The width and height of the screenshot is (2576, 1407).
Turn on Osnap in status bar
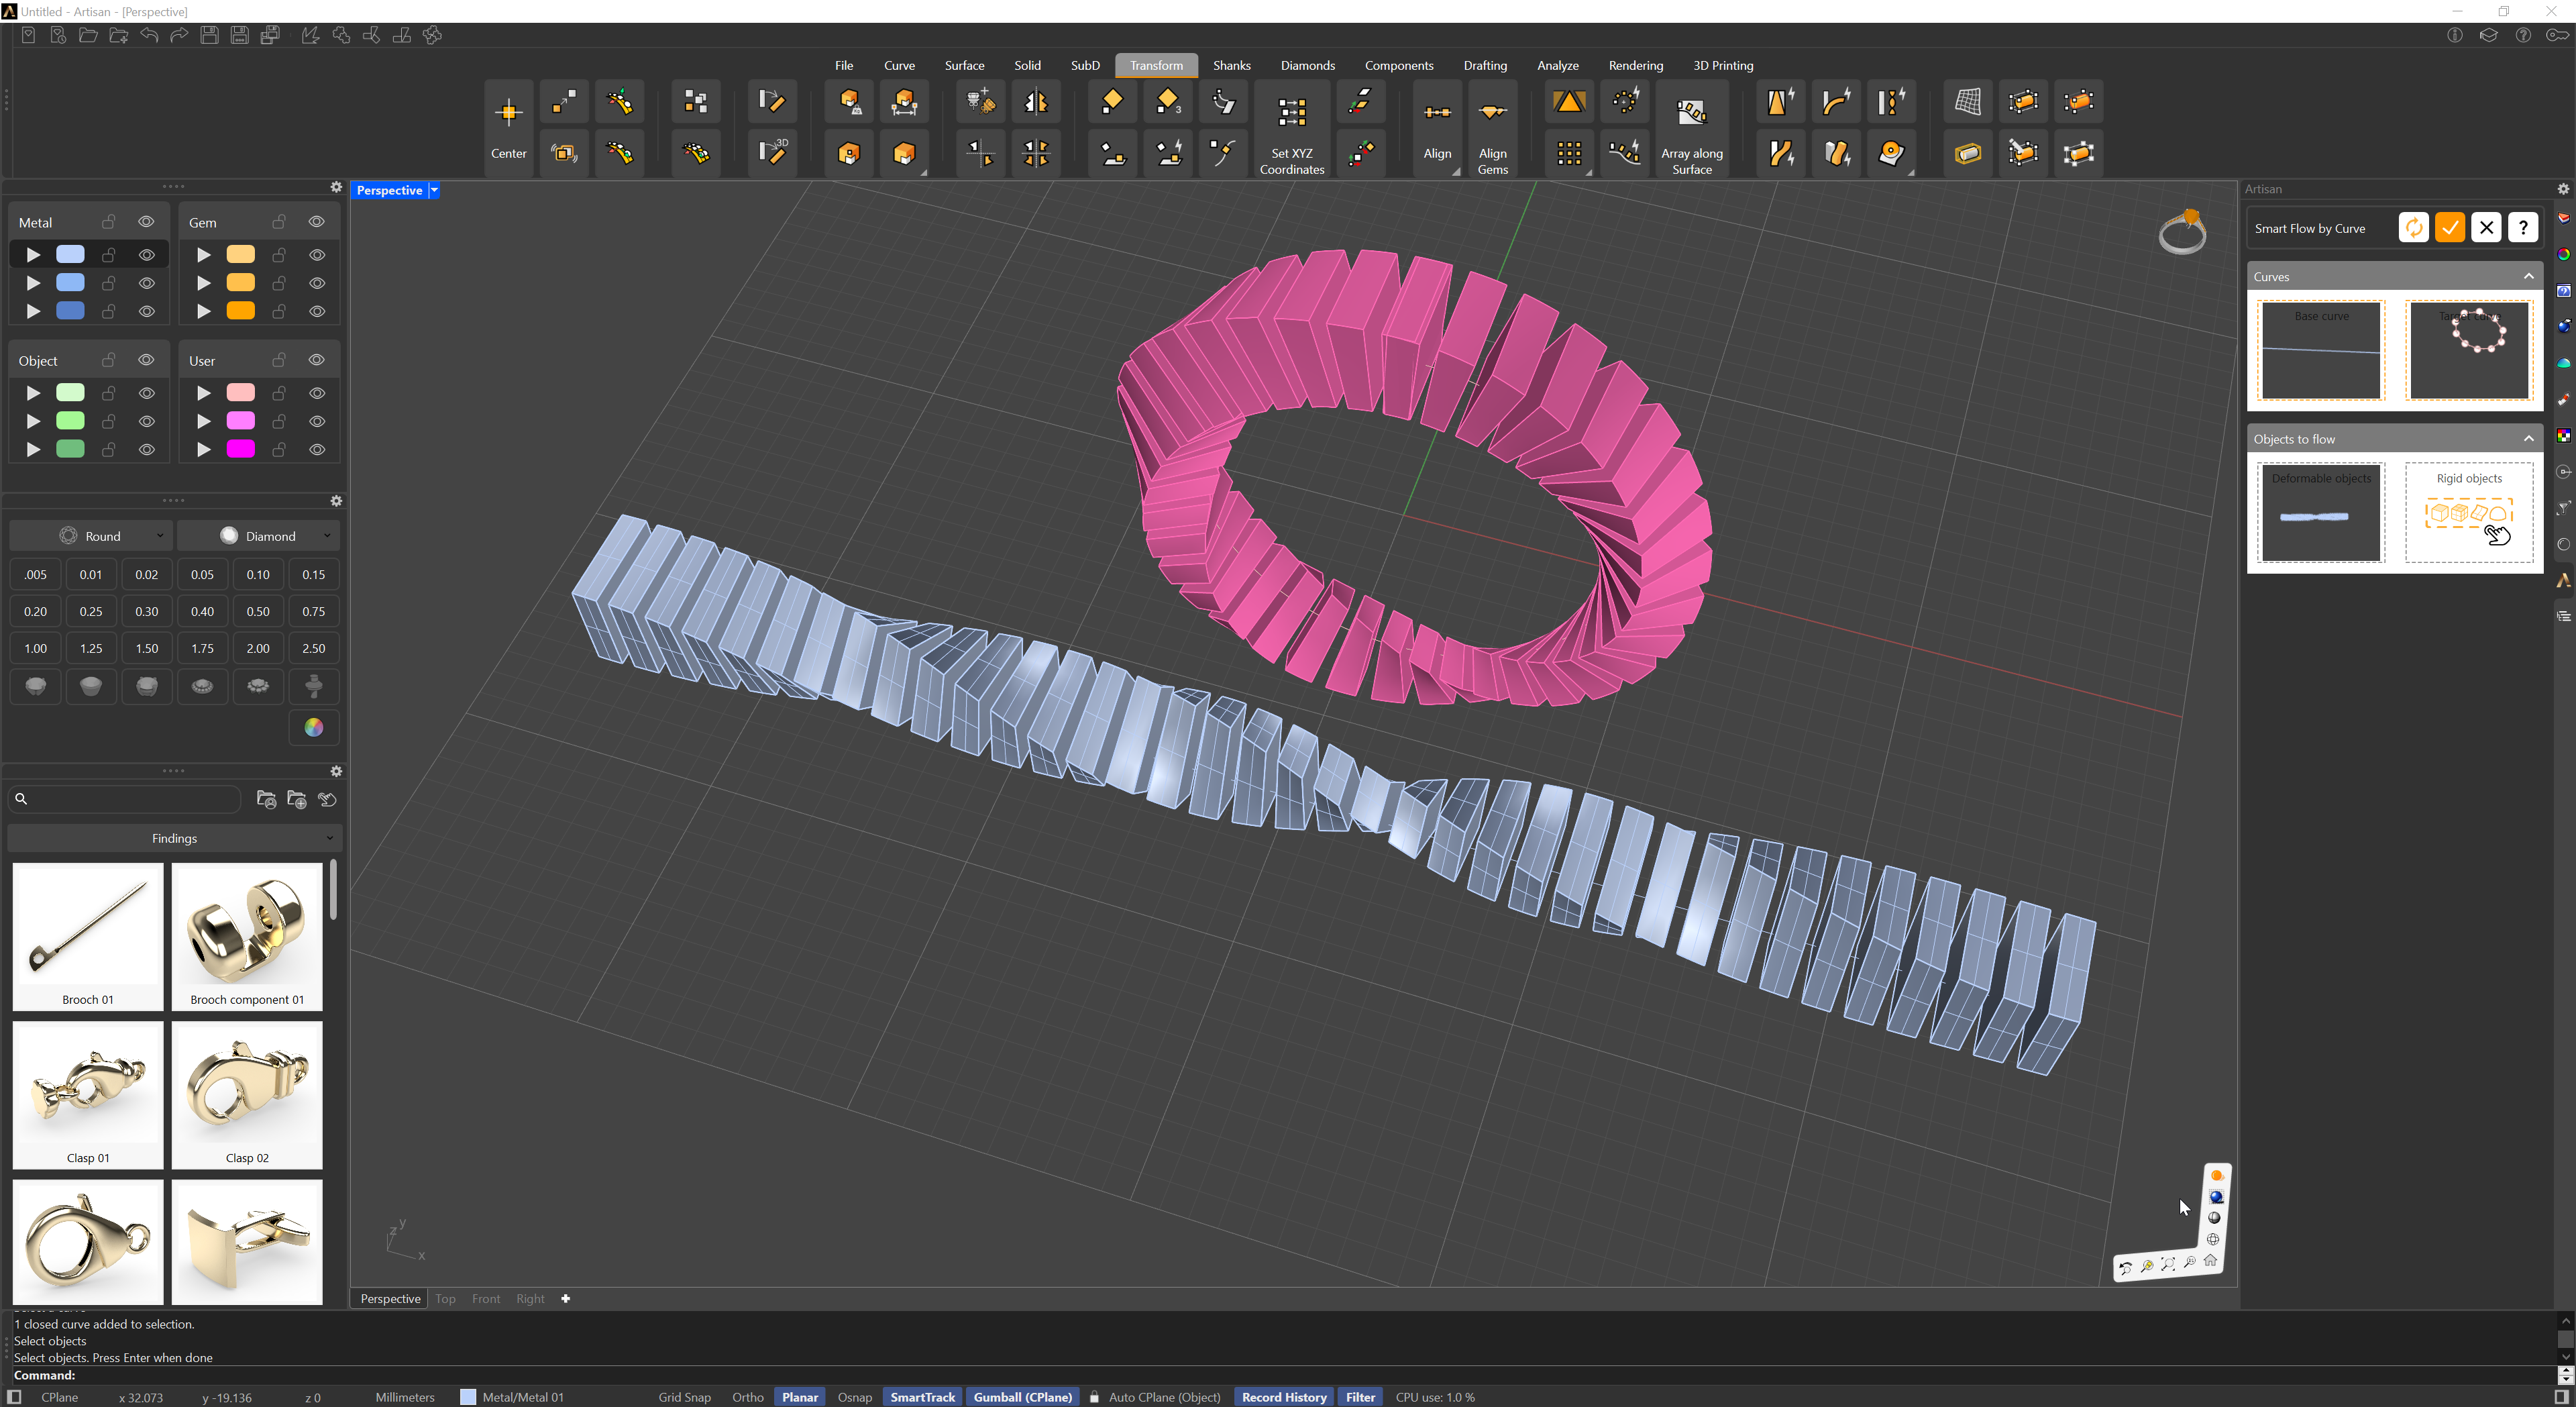[x=854, y=1397]
